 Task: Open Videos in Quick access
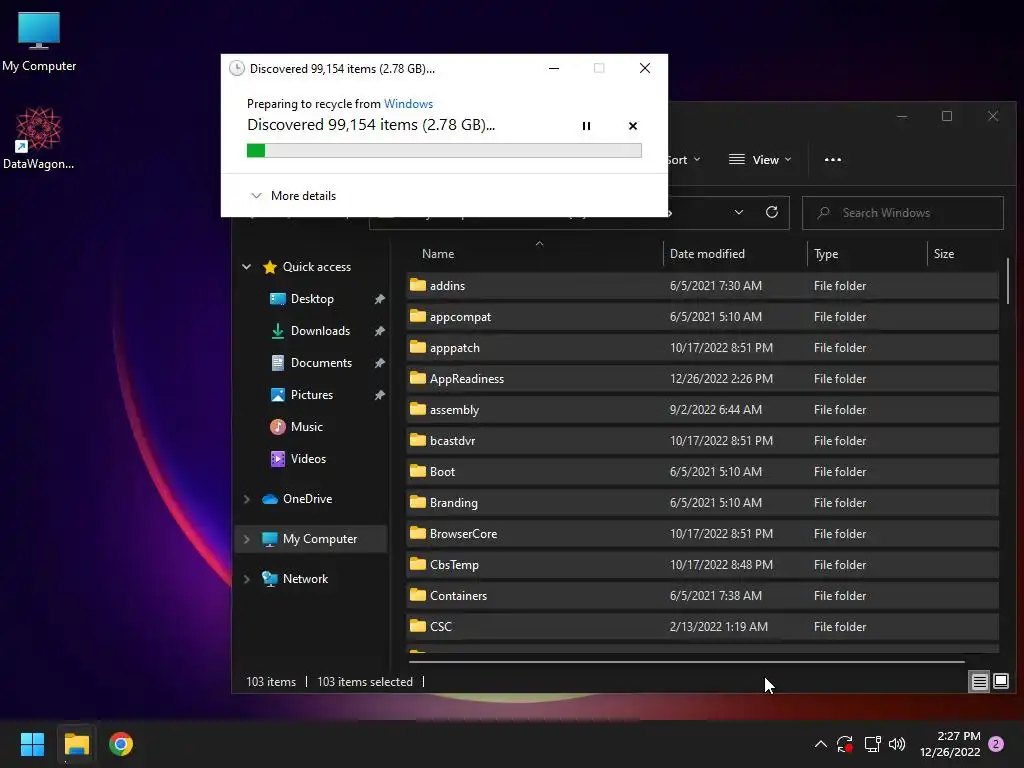tap(308, 458)
